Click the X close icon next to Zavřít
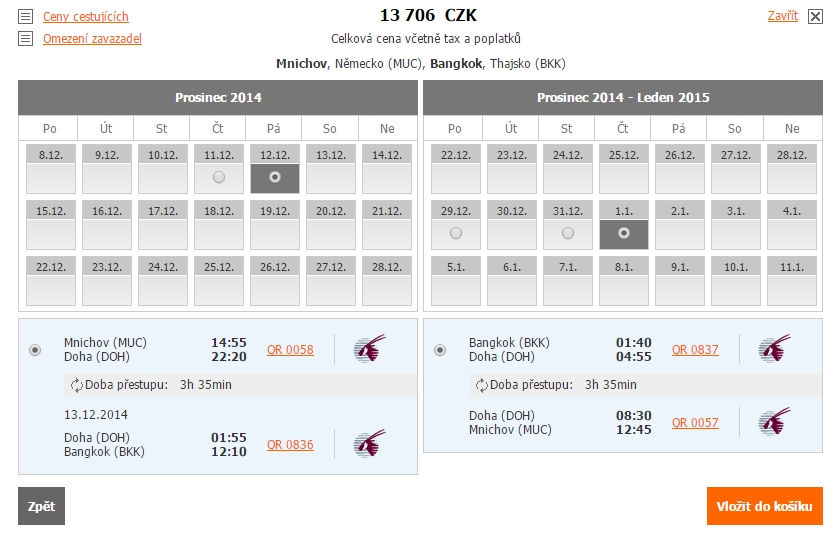This screenshot has height=541, width=834. (x=815, y=16)
